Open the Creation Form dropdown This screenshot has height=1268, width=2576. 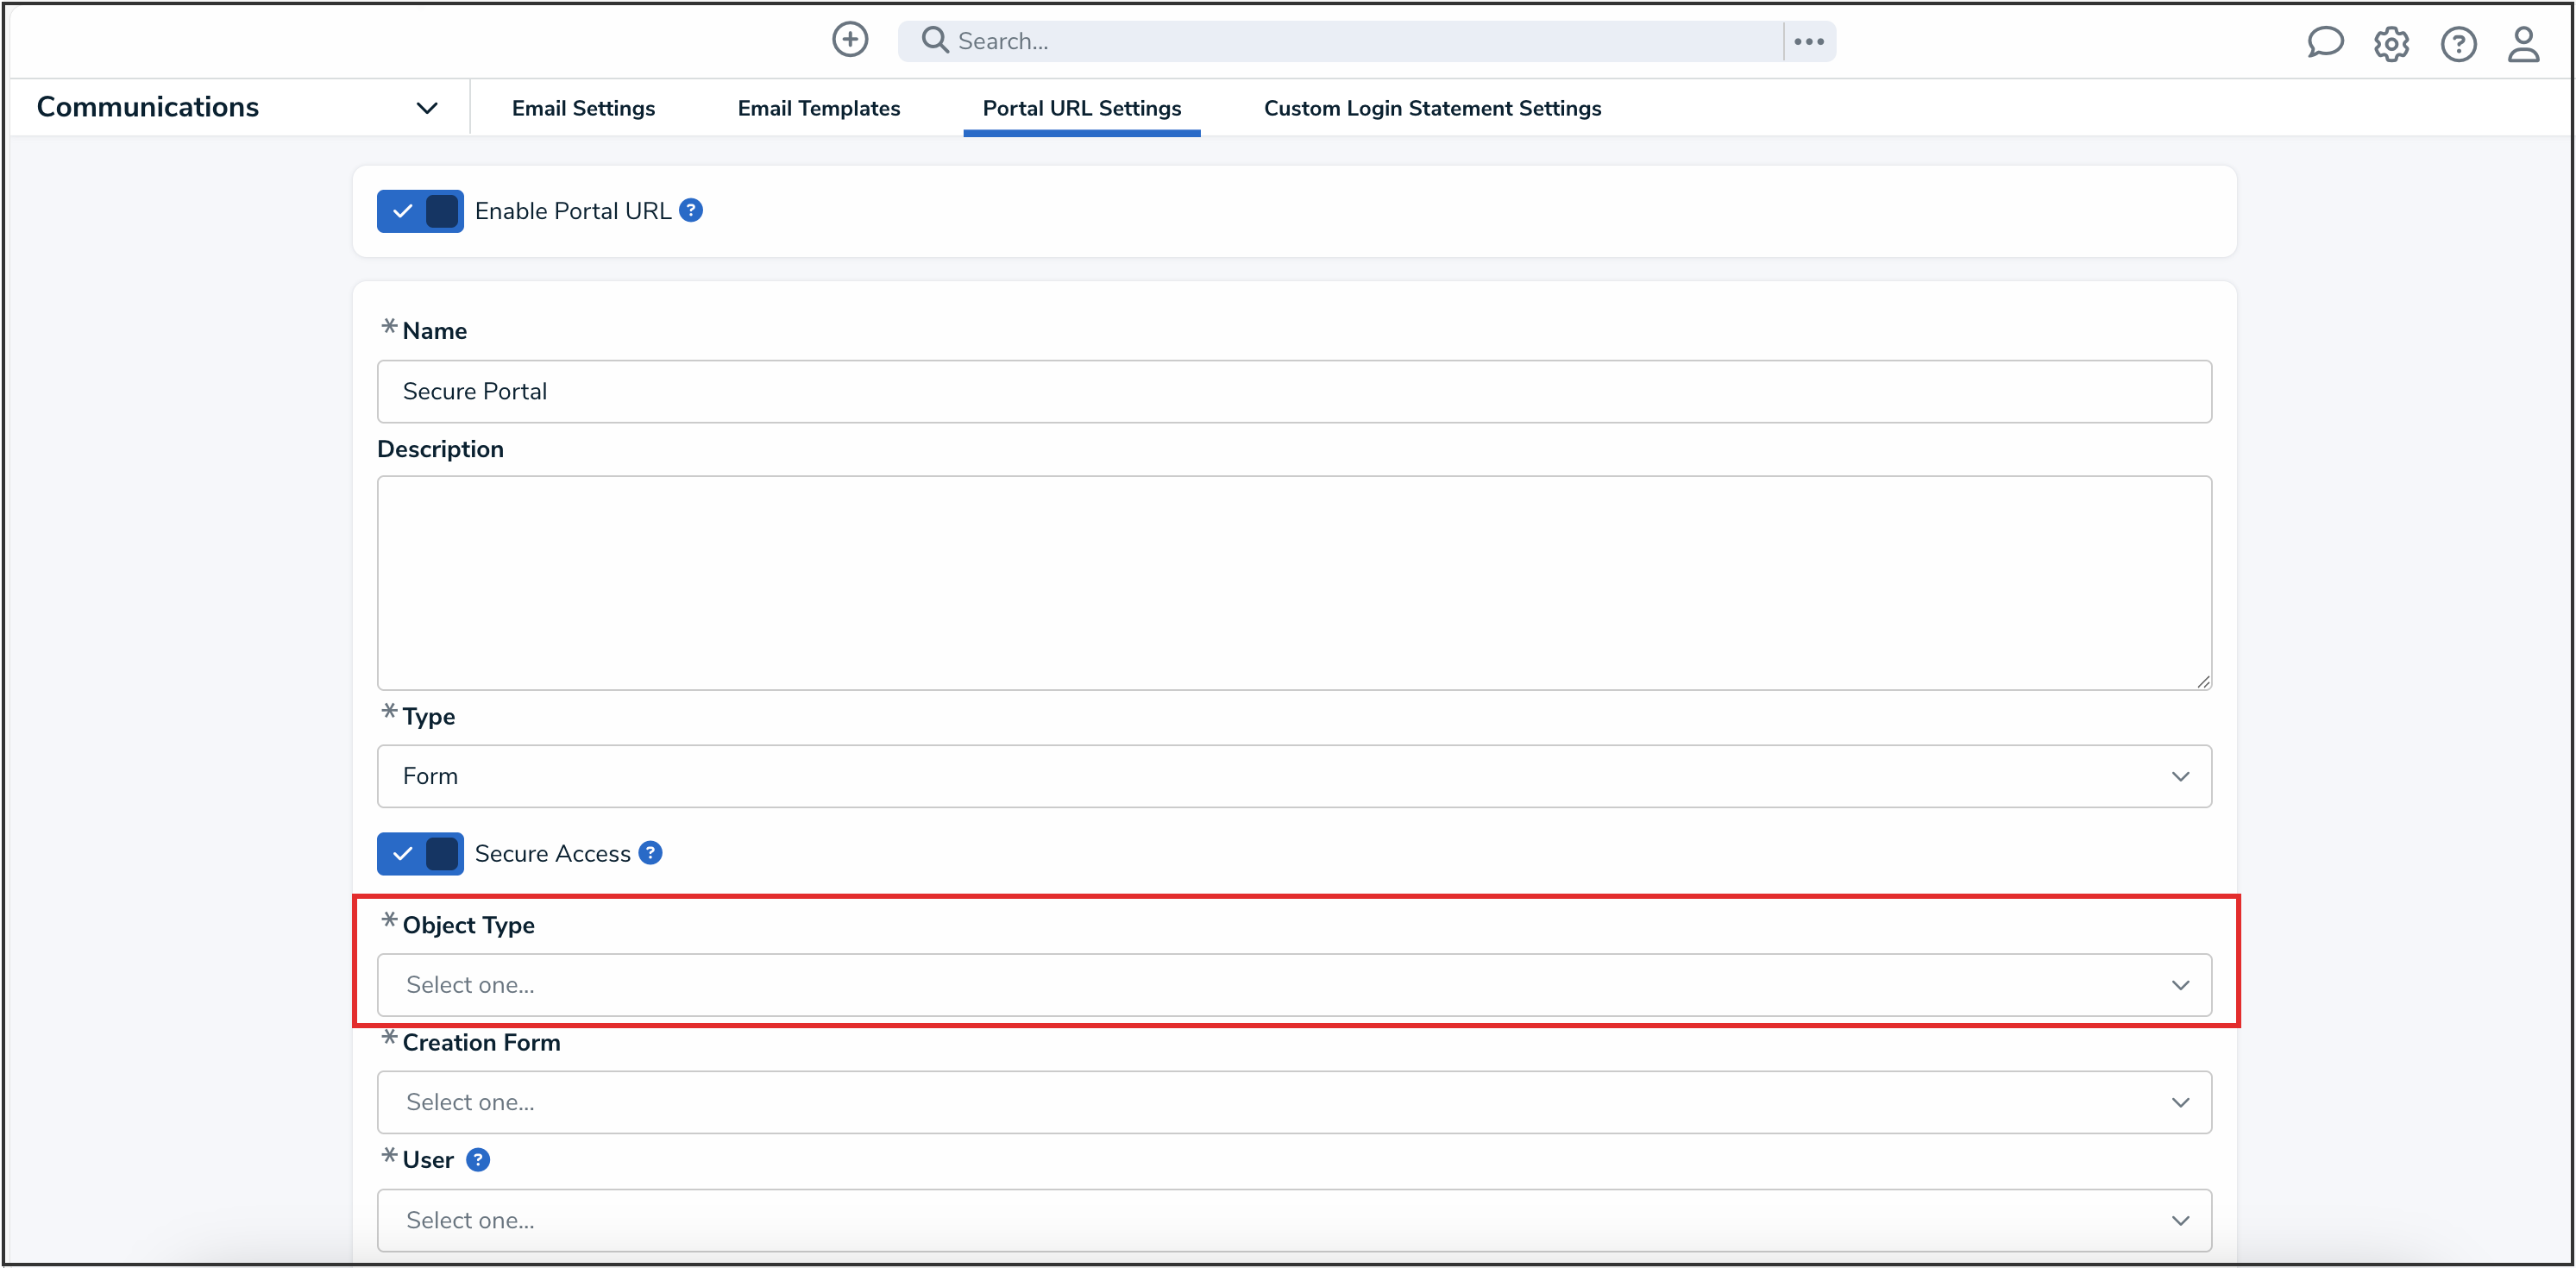pyautogui.click(x=1293, y=1102)
